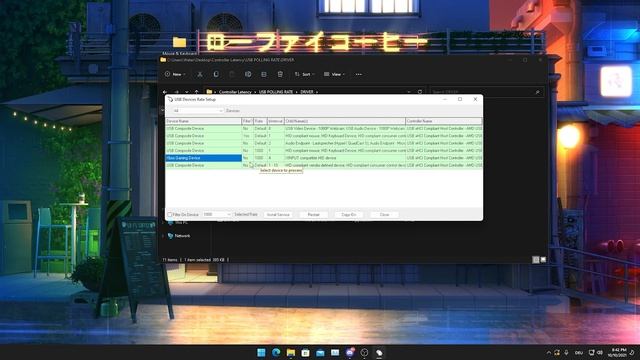Open Explorer's recent locations chevron

point(187,92)
